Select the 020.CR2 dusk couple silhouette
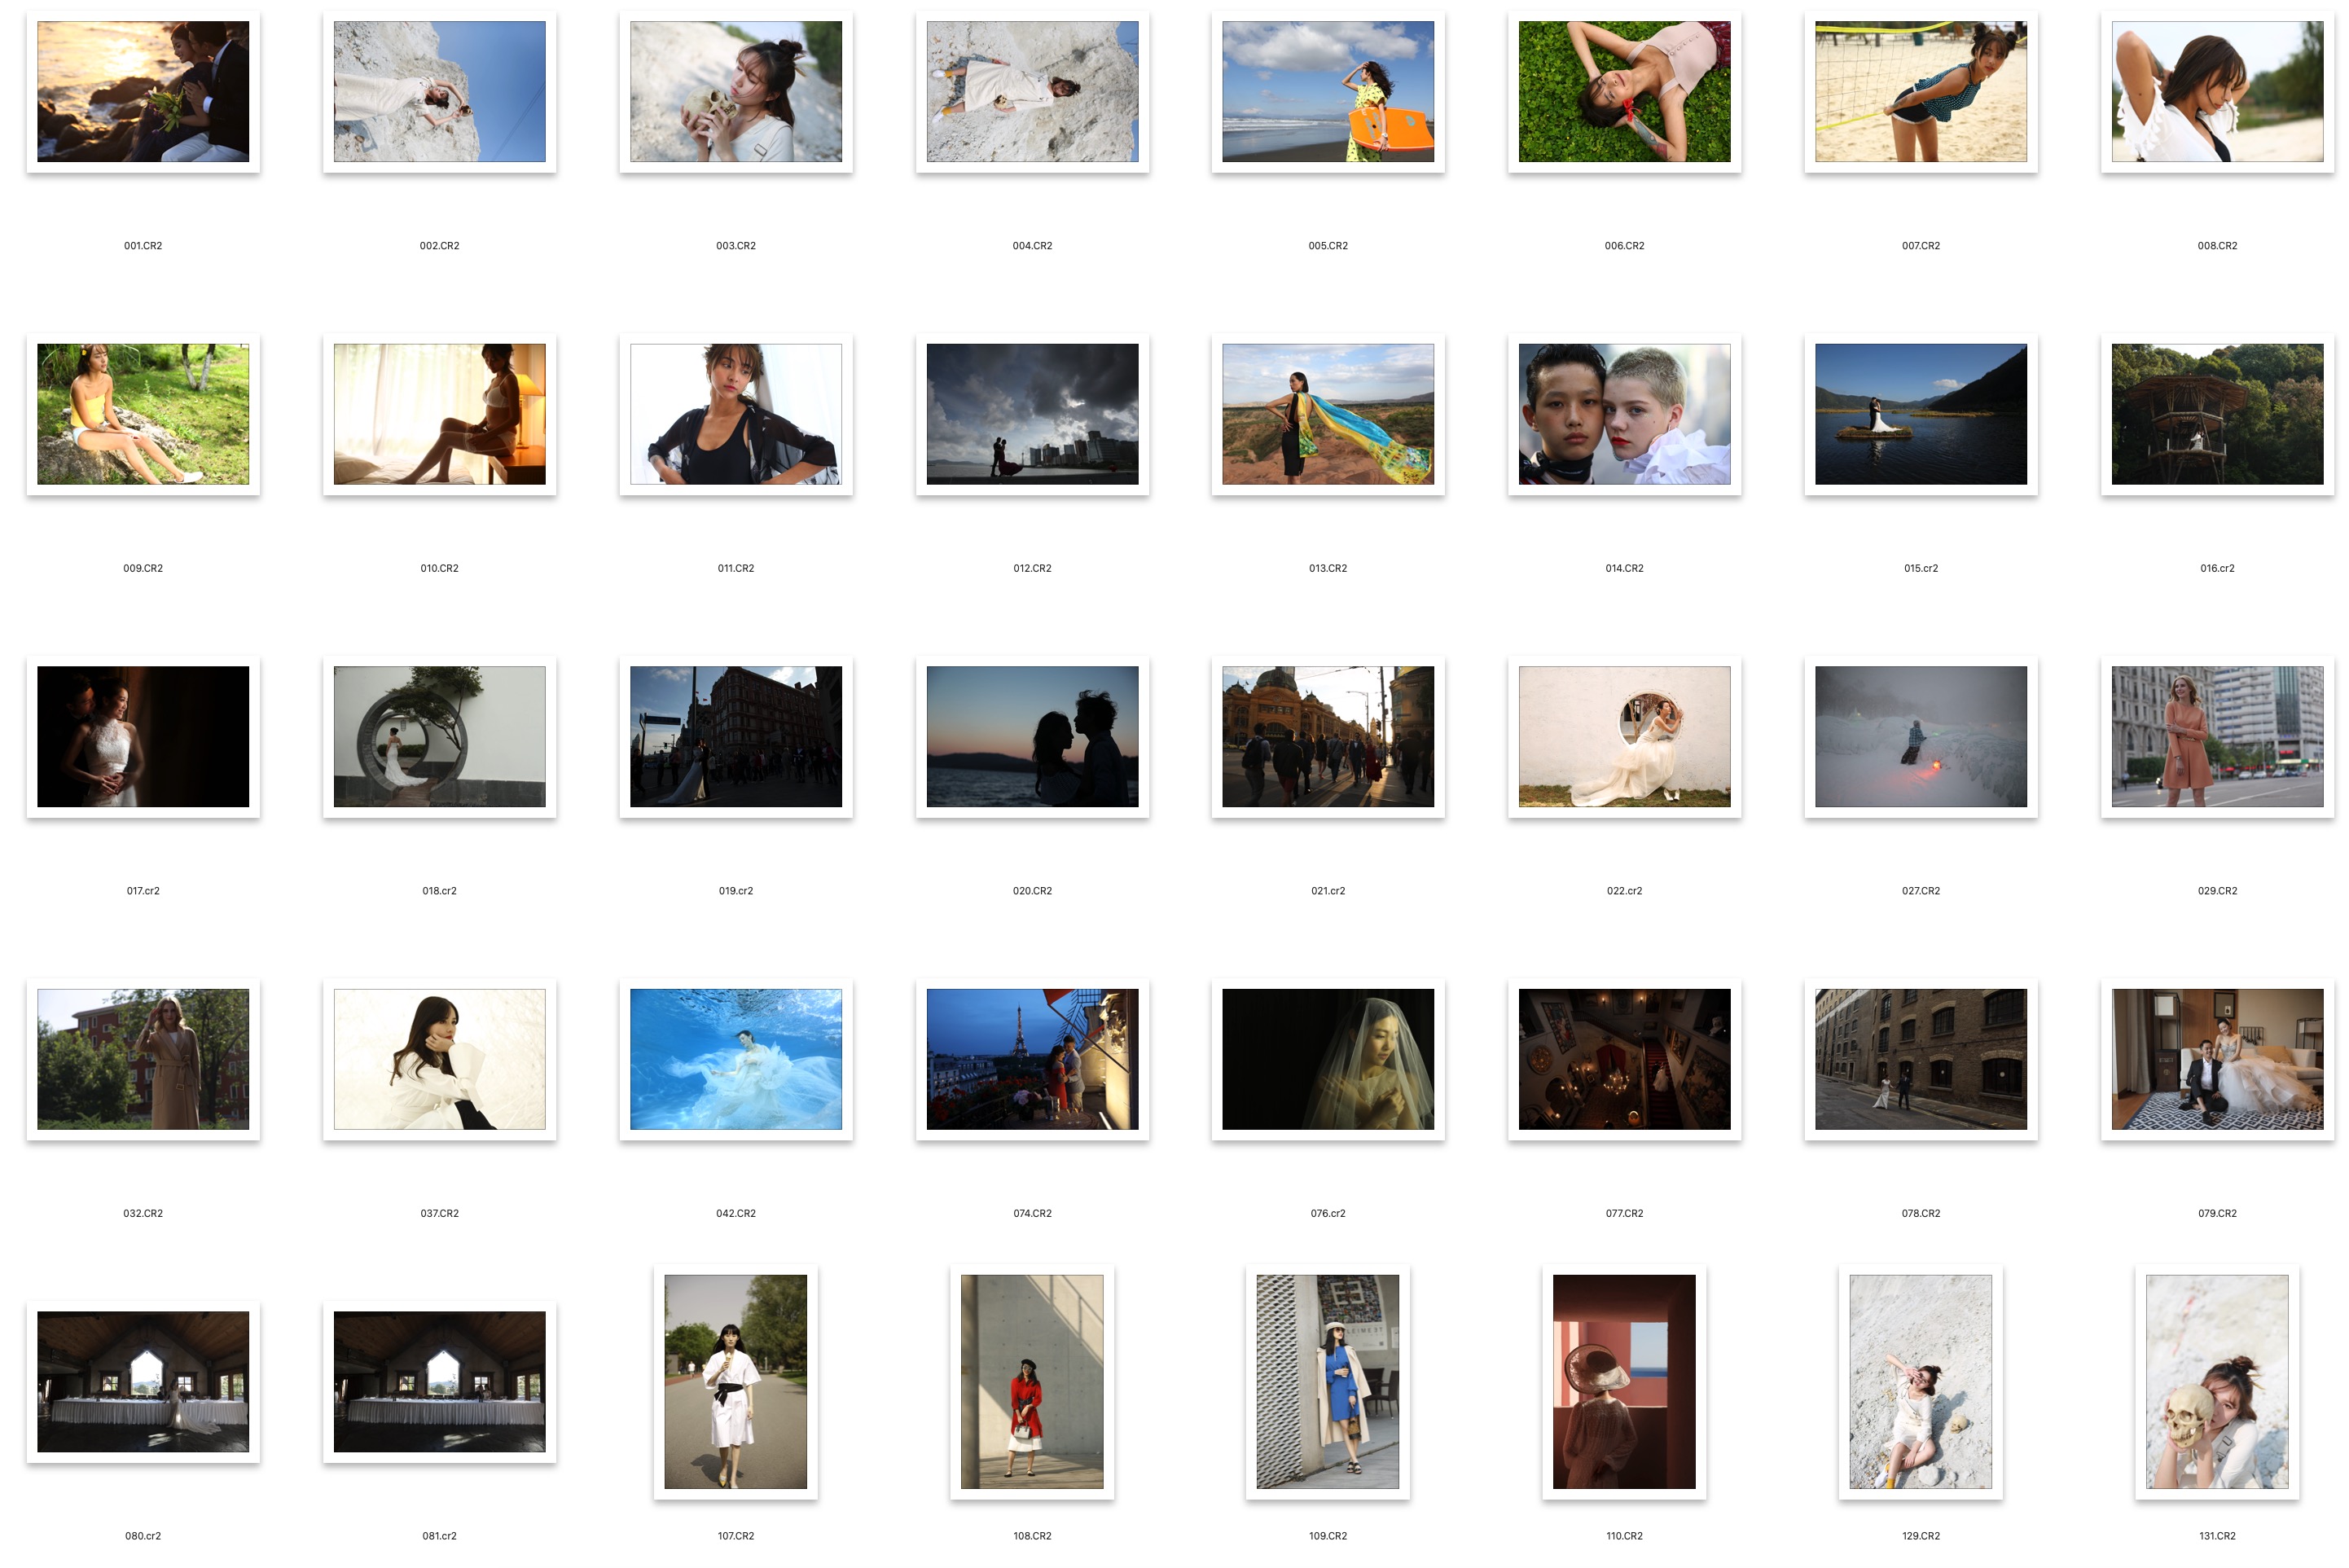Viewport: 2349px width, 1568px height. pyautogui.click(x=1031, y=737)
